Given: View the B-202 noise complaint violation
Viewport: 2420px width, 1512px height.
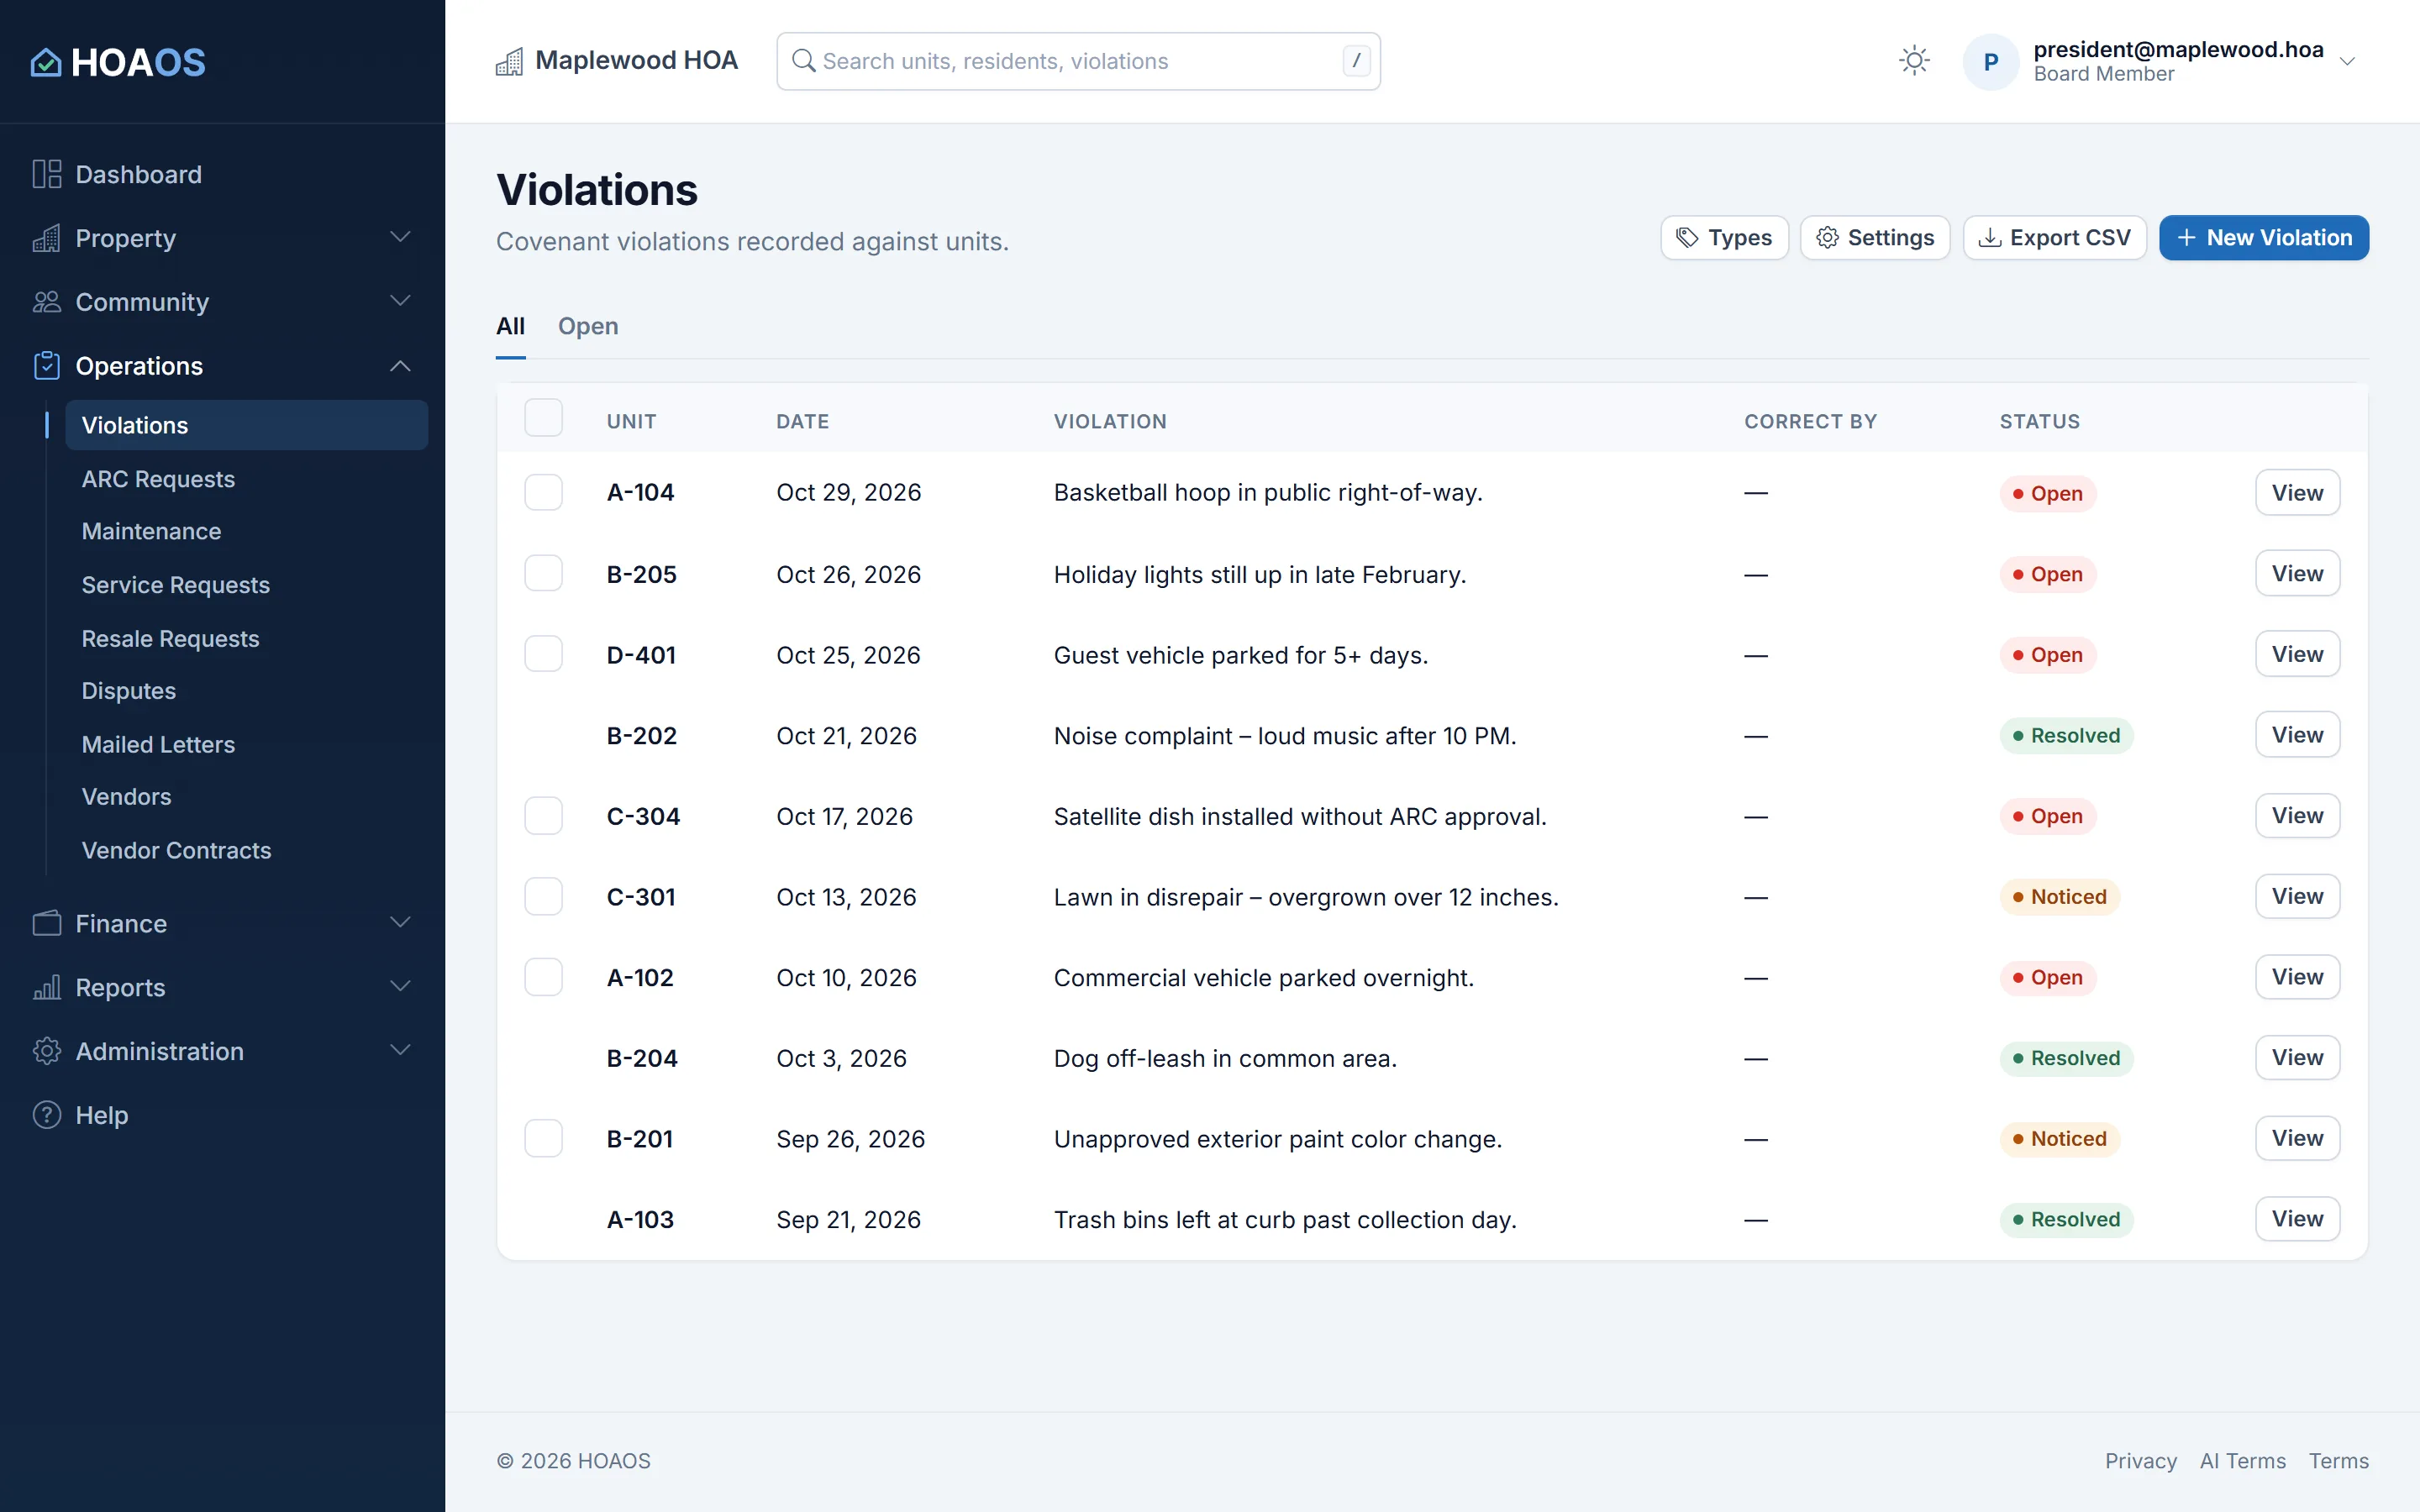Looking at the screenshot, I should coord(2297,735).
